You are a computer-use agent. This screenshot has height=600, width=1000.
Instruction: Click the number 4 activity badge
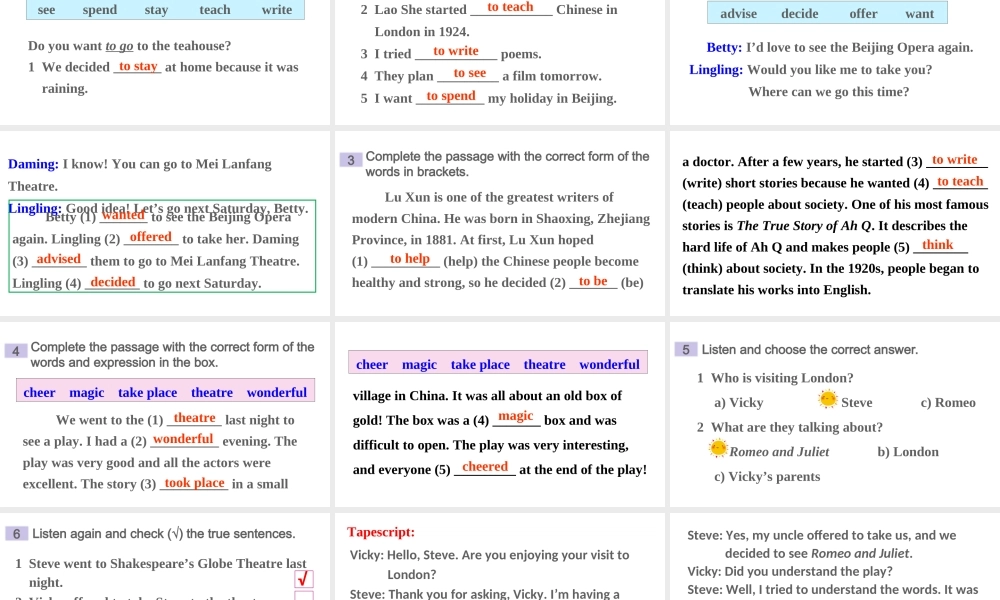pos(15,351)
